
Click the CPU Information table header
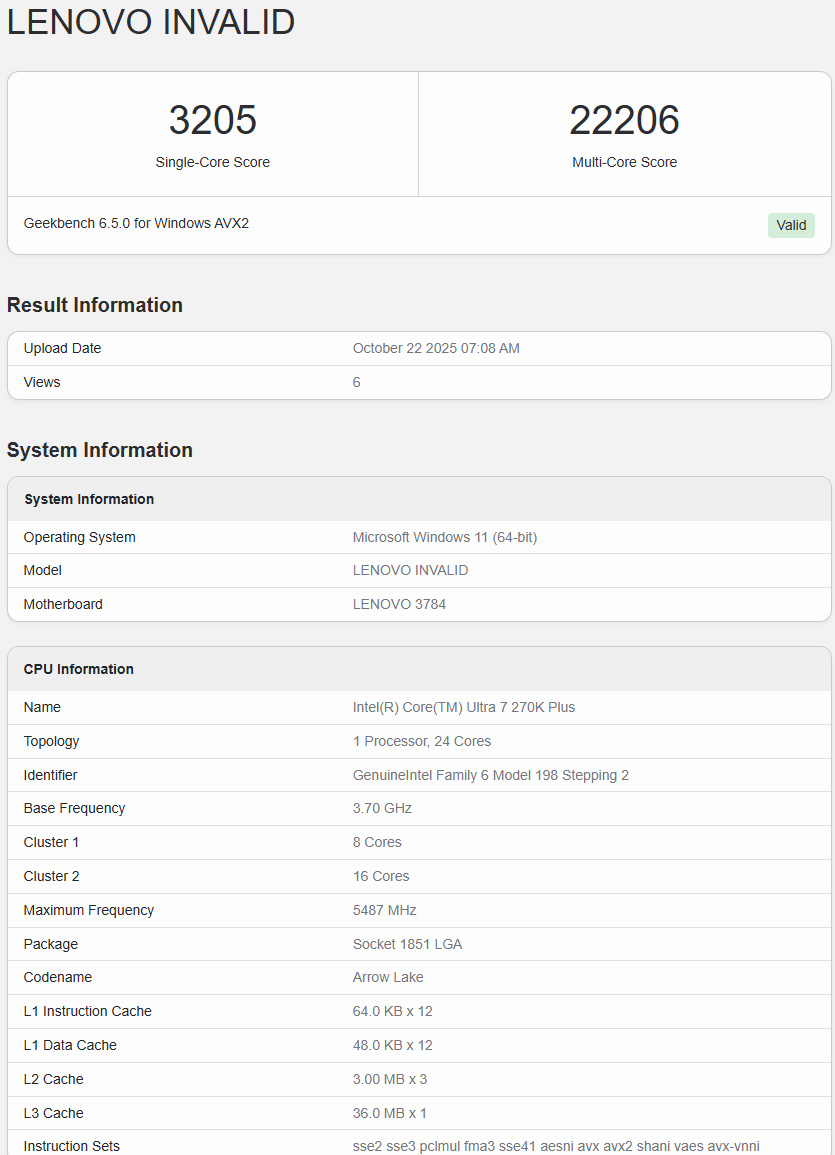coord(79,669)
